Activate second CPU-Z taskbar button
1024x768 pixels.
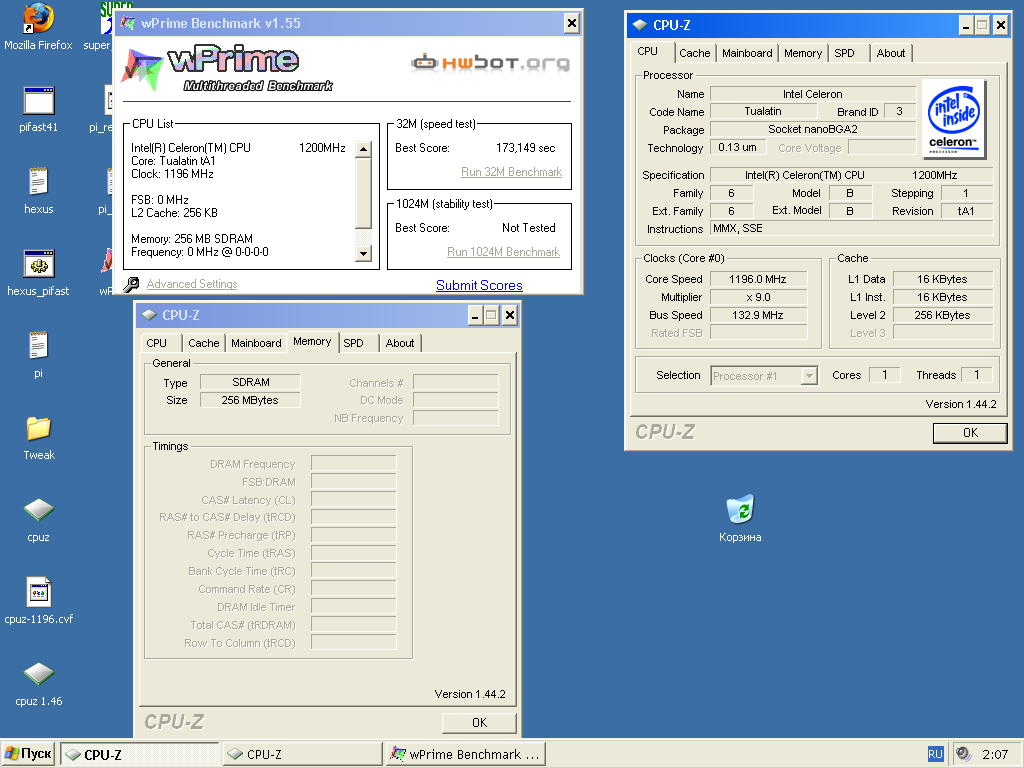click(302, 754)
